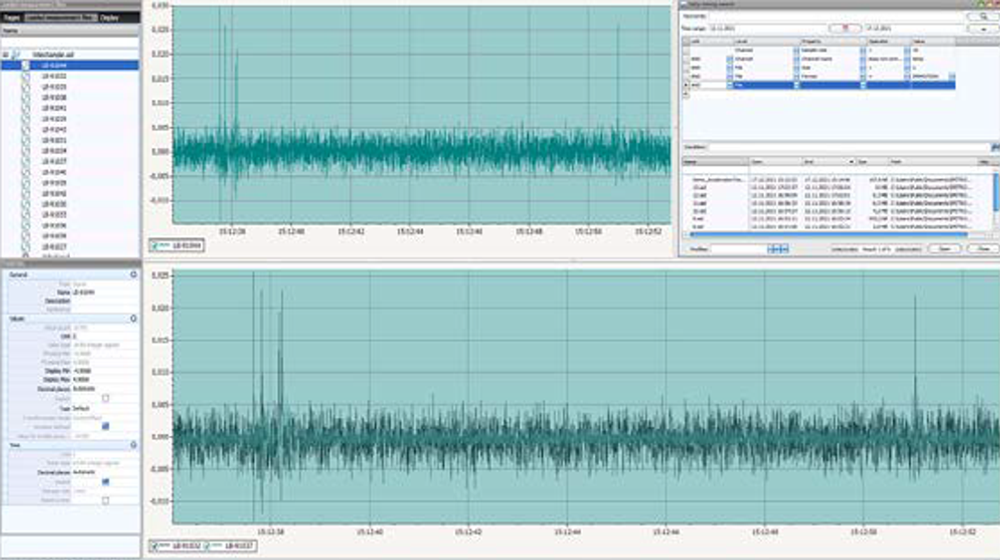Open the Level dropdown in the Sample rate row
Screen dimensions: 1000x560
click(x=796, y=50)
